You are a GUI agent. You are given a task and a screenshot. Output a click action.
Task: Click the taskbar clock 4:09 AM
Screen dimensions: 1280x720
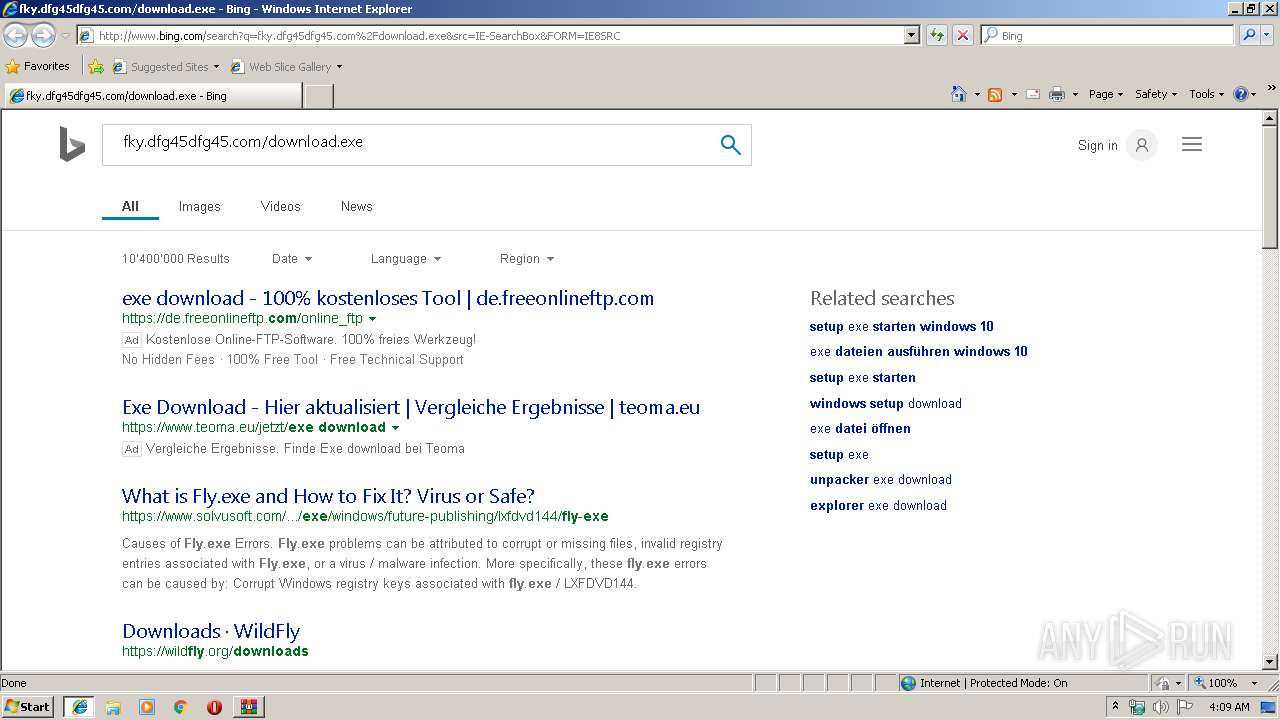[1229, 707]
